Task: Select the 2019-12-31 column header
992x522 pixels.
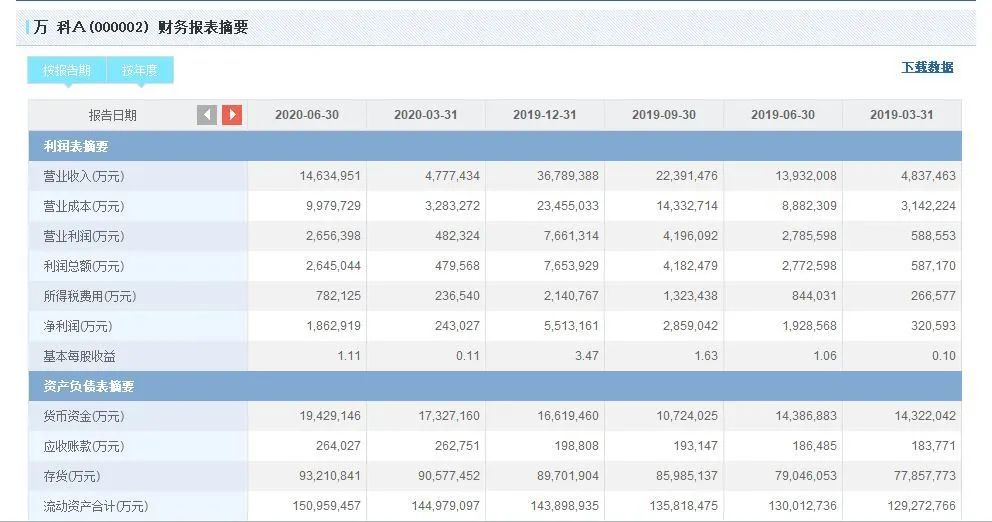Action: pos(545,115)
